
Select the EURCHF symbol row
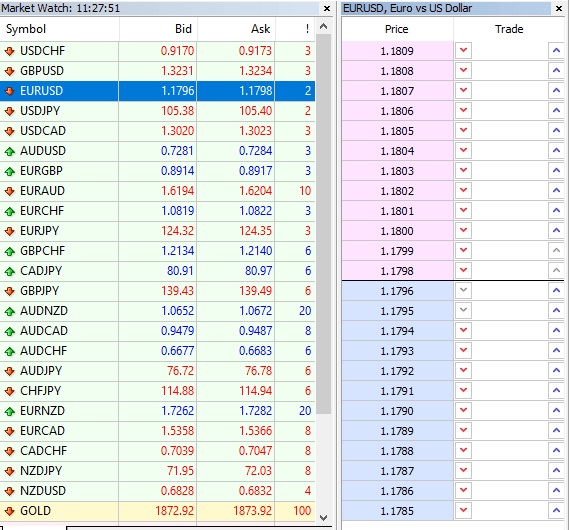(157, 211)
